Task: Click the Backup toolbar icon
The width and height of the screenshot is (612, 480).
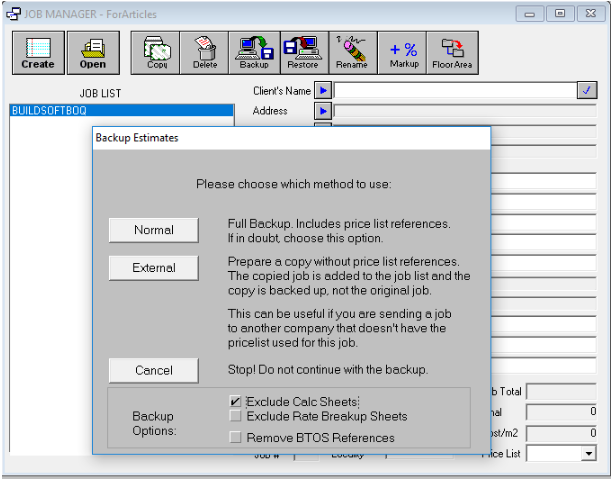Action: coord(254,52)
